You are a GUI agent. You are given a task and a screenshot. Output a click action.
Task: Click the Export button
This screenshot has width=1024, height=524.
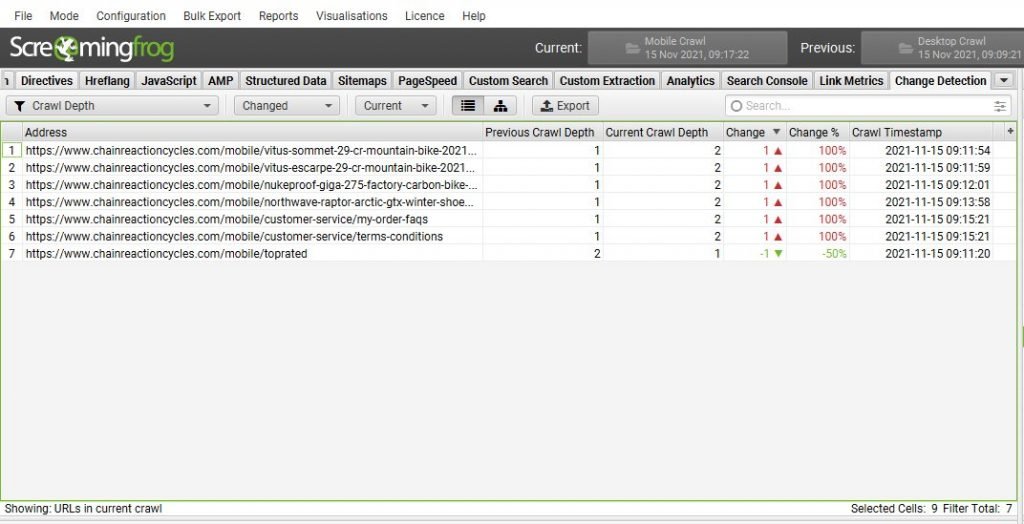pos(565,105)
